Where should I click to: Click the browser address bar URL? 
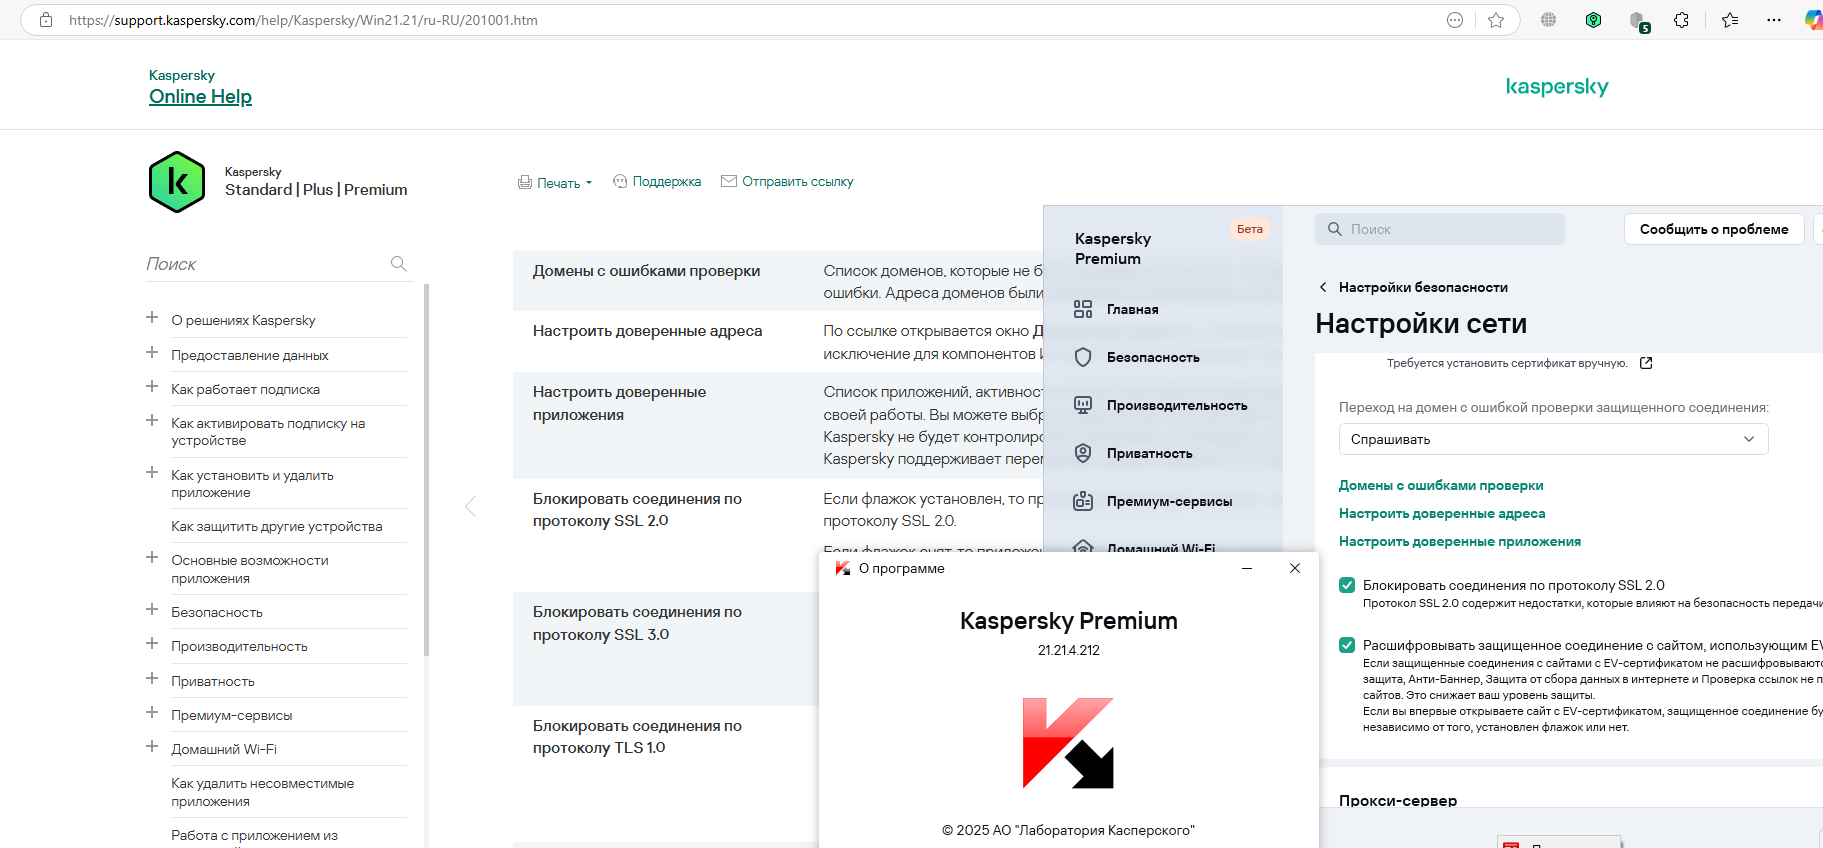303,20
